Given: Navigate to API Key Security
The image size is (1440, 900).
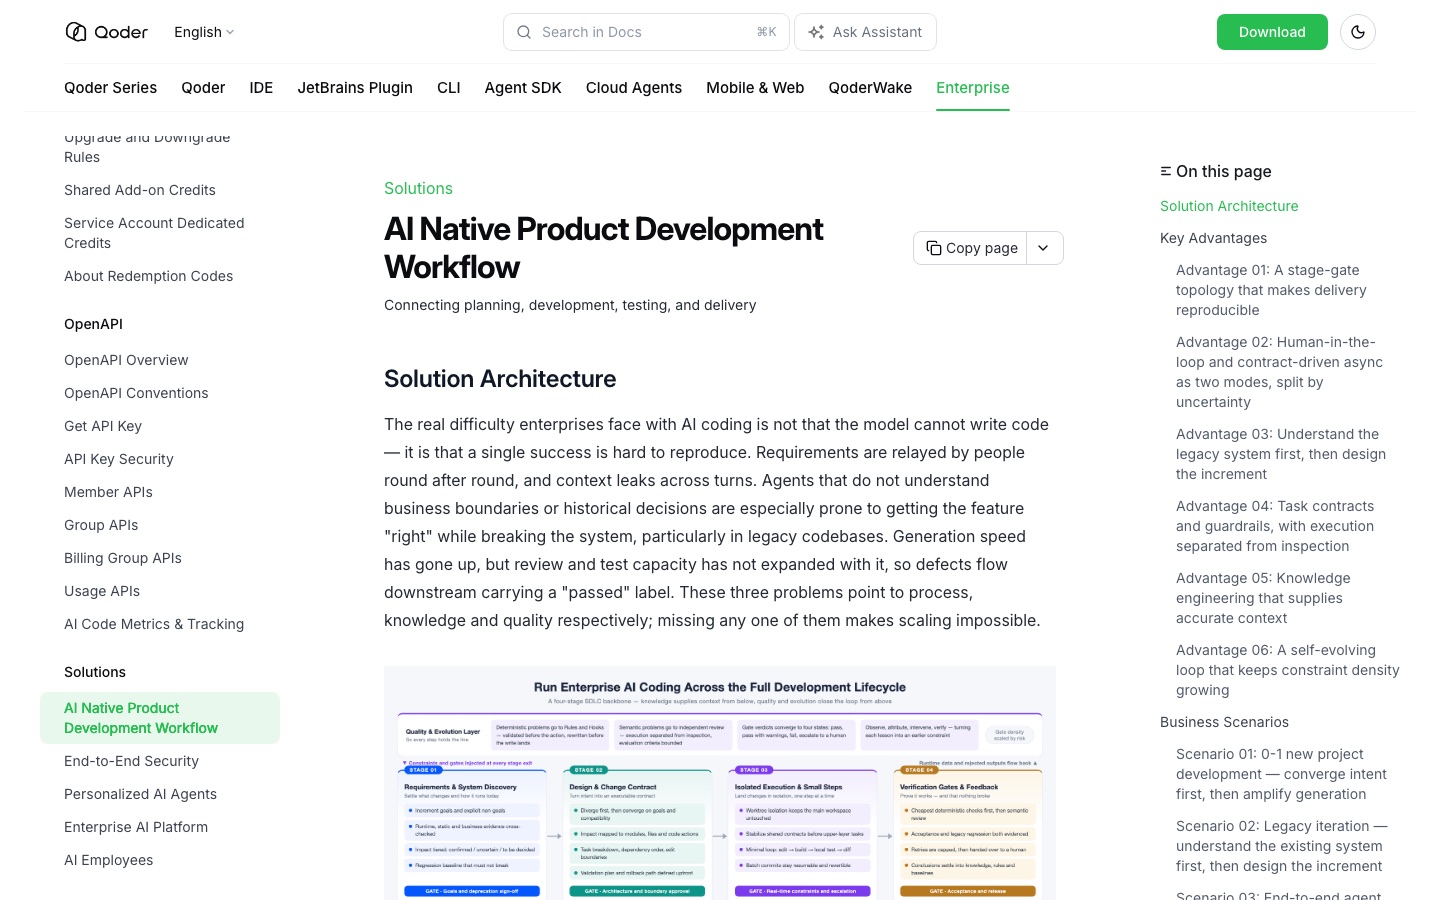Looking at the screenshot, I should (x=119, y=459).
